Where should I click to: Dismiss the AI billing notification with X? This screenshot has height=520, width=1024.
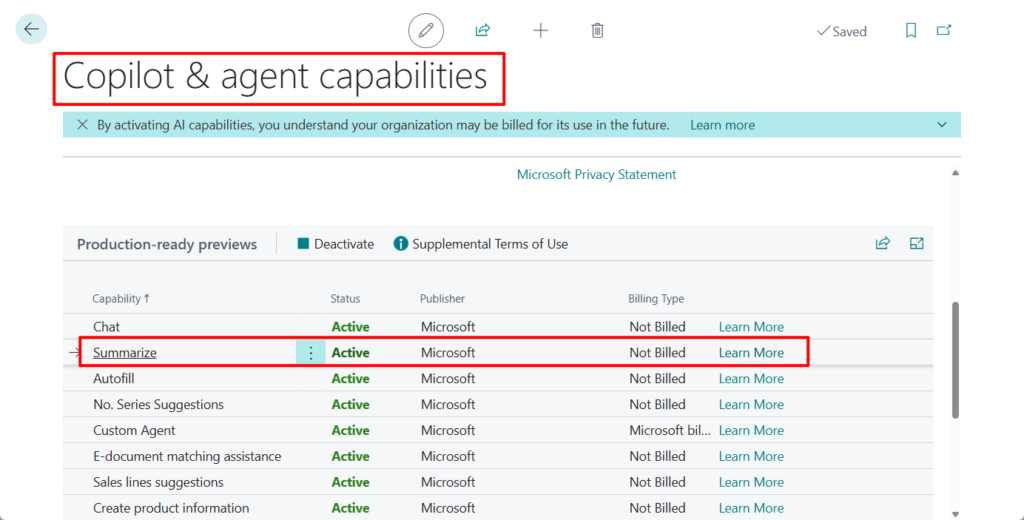pyautogui.click(x=82, y=125)
